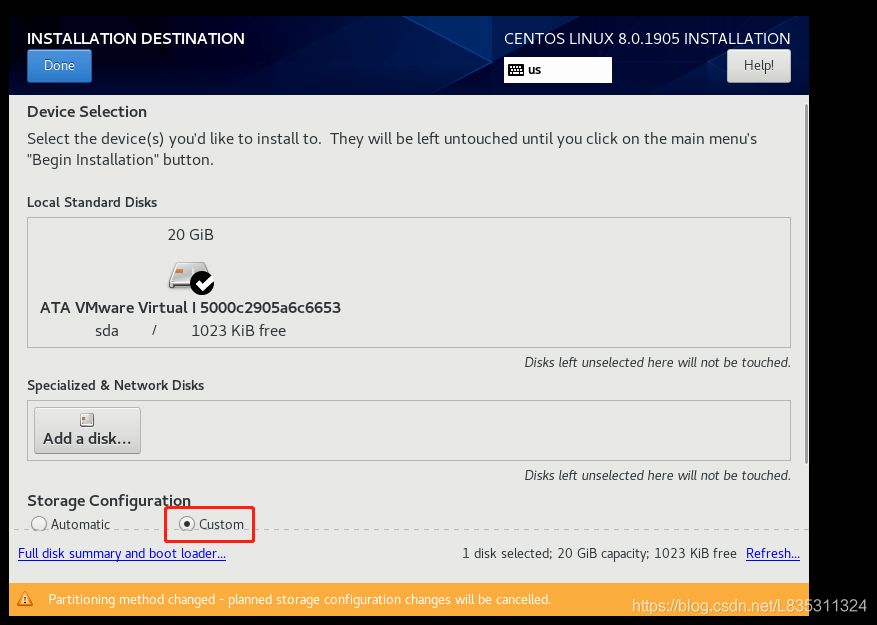The image size is (877, 625).
Task: Click the Refresh... link
Action: 773,553
